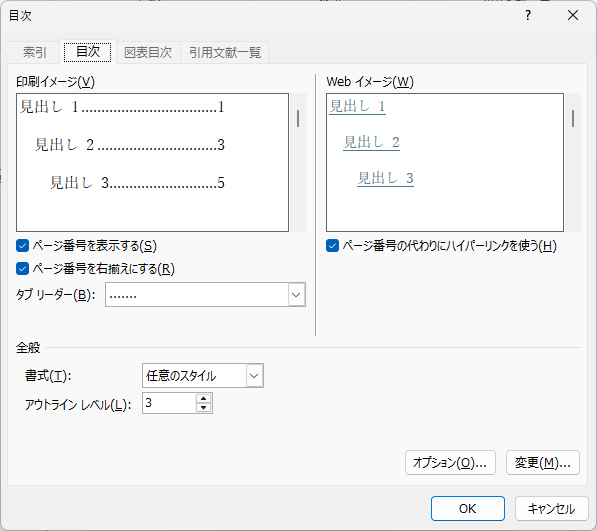Viewport: 597px width, 531px height.
Task: Open the 引用文献一覧 tab
Action: pos(225,52)
